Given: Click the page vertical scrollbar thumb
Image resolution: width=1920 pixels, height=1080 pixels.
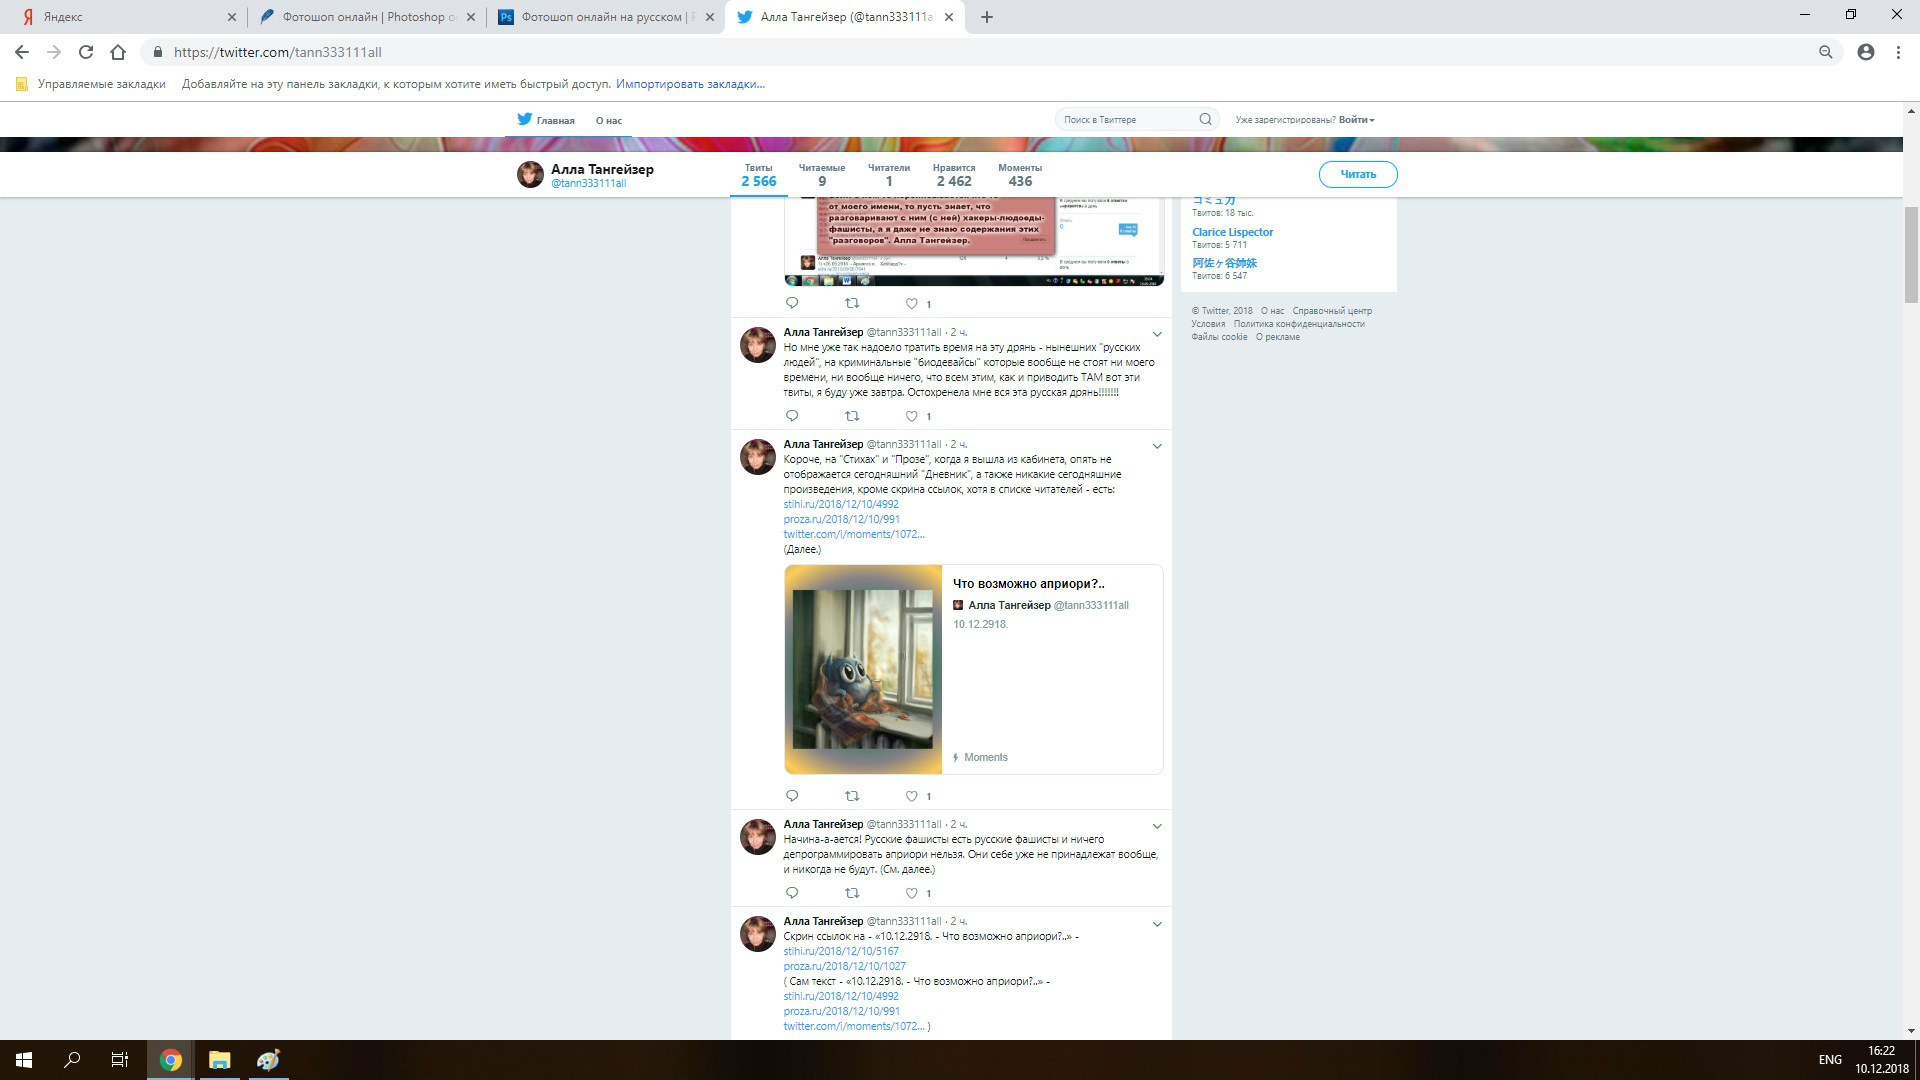Looking at the screenshot, I should [1911, 255].
